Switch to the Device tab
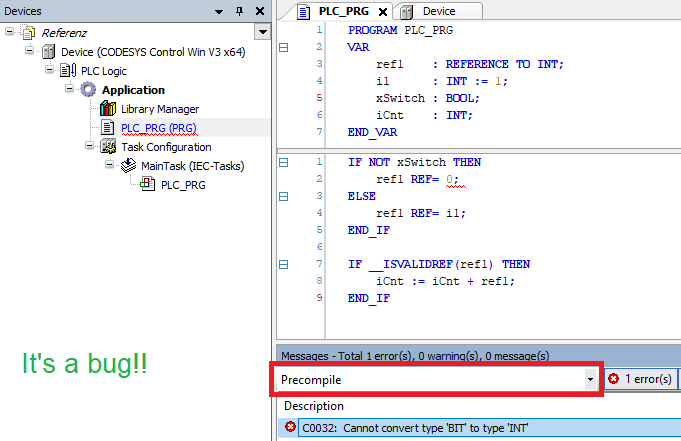 (438, 11)
